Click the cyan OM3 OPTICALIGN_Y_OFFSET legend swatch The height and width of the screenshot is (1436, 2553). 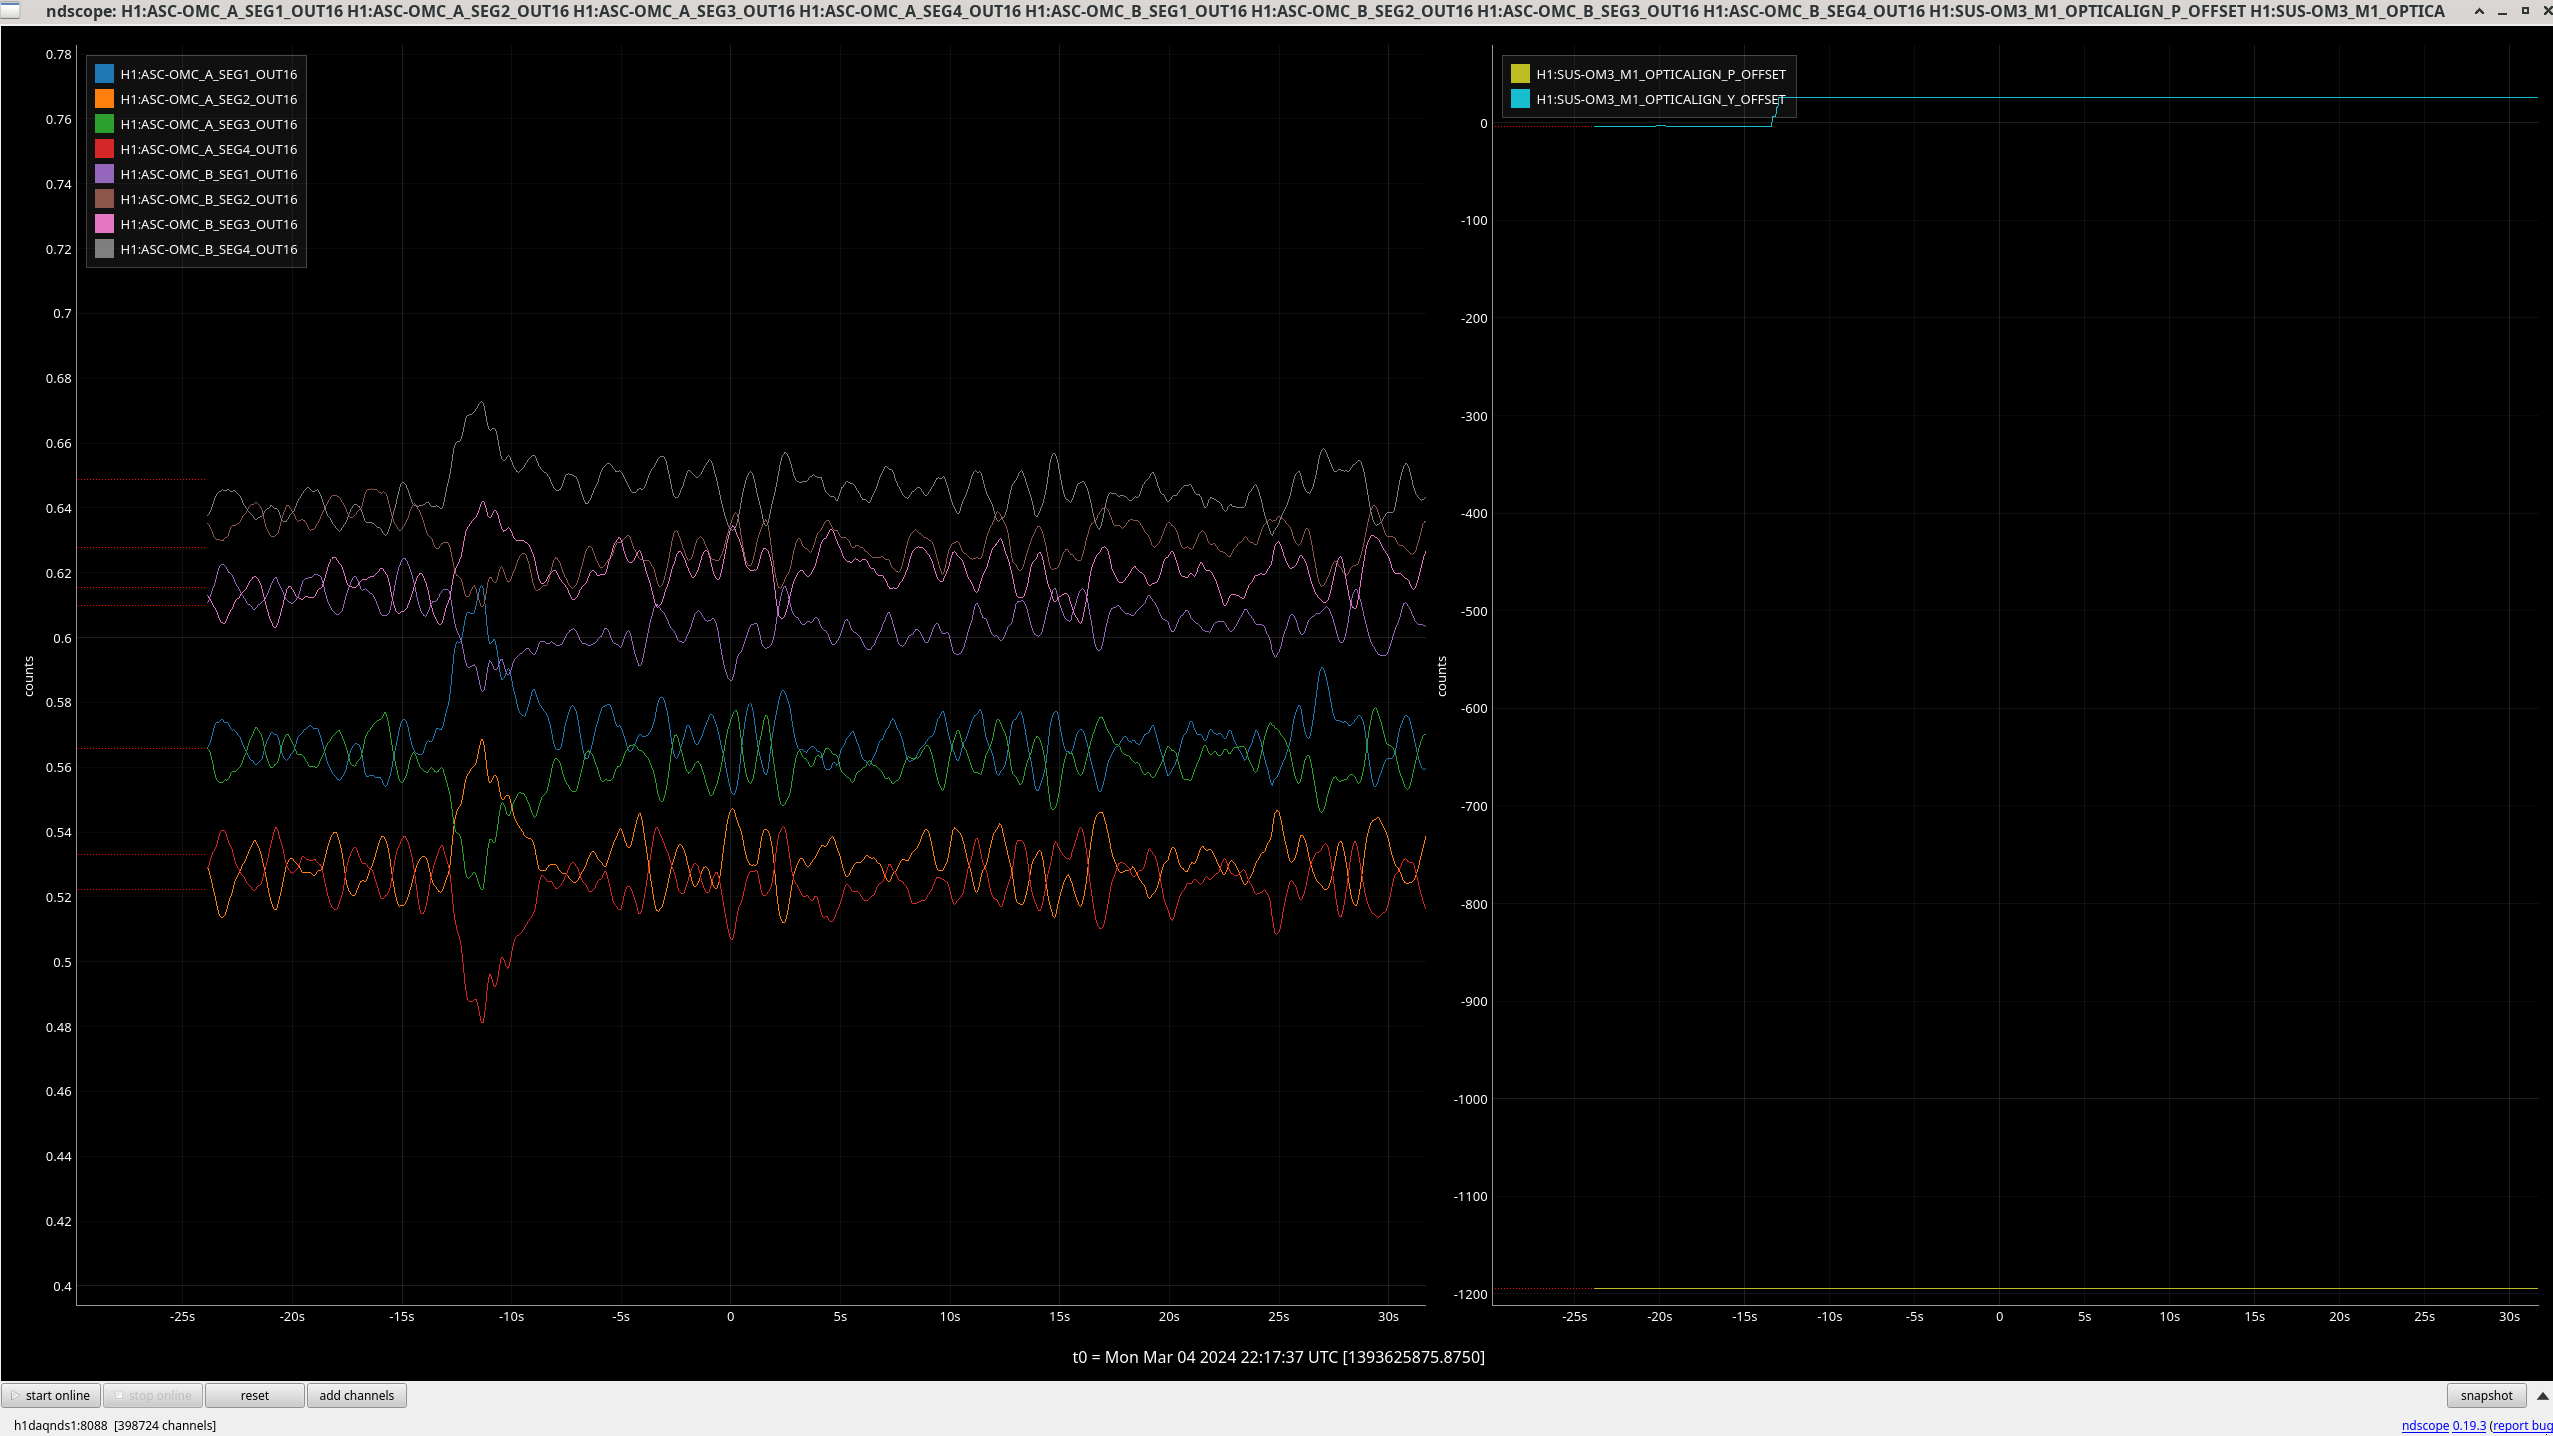pyautogui.click(x=1520, y=99)
